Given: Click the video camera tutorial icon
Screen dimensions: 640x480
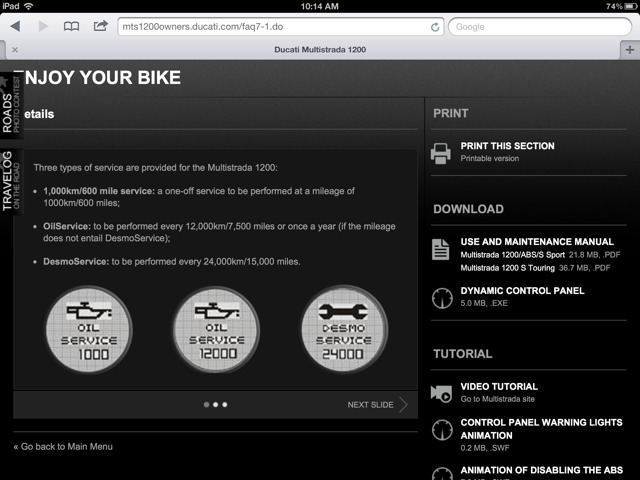Looking at the screenshot, I should 441,393.
